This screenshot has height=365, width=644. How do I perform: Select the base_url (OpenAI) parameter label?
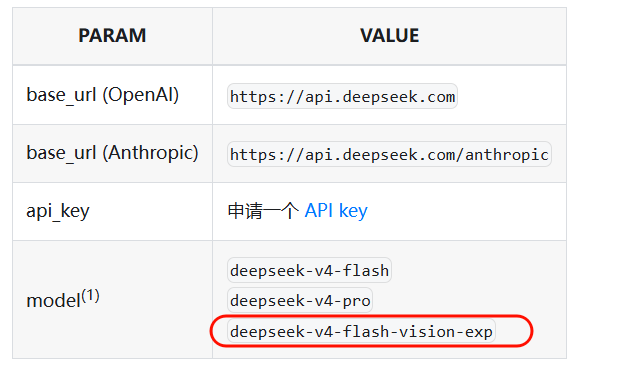tap(103, 95)
